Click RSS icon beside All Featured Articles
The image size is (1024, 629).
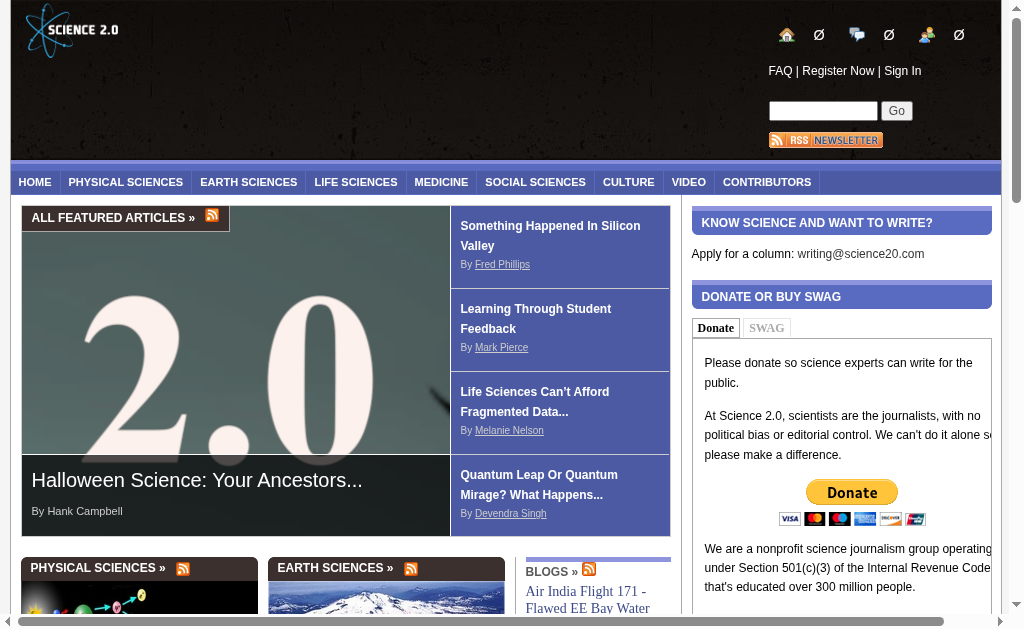[x=212, y=216]
